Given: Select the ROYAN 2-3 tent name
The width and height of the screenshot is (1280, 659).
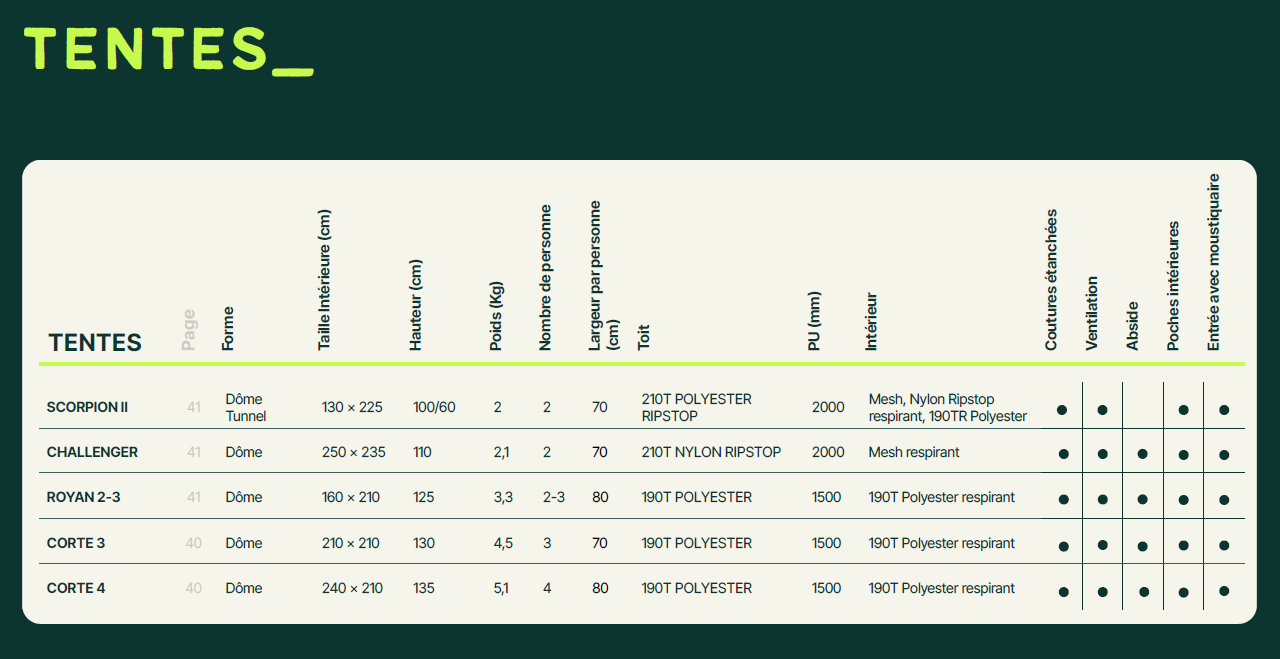Looking at the screenshot, I should (83, 498).
